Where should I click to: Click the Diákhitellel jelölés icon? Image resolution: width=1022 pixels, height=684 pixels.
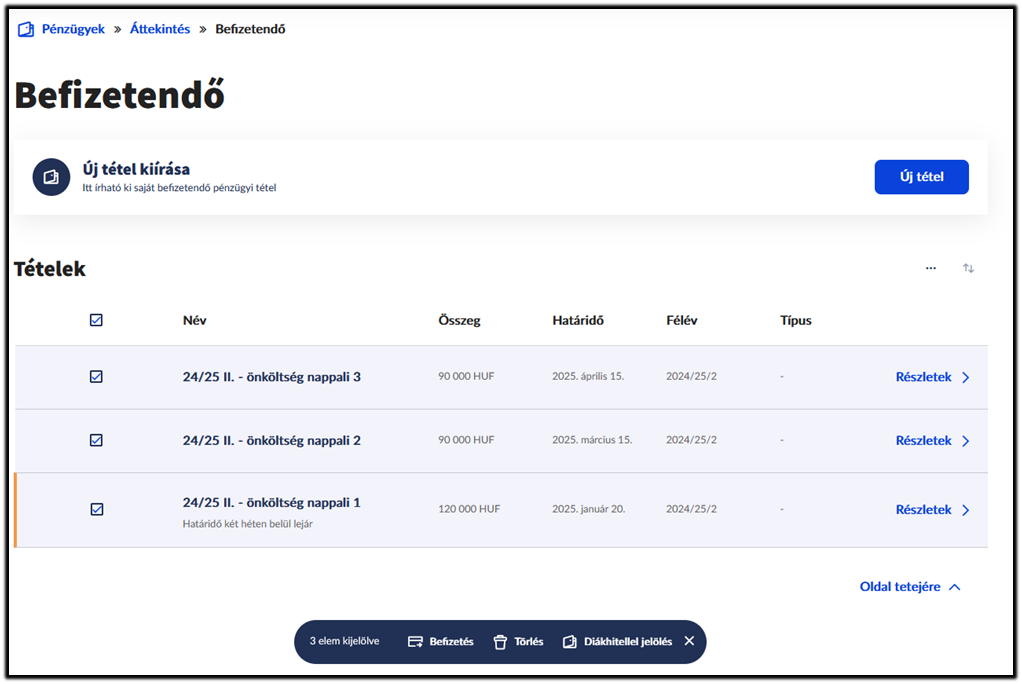[570, 642]
